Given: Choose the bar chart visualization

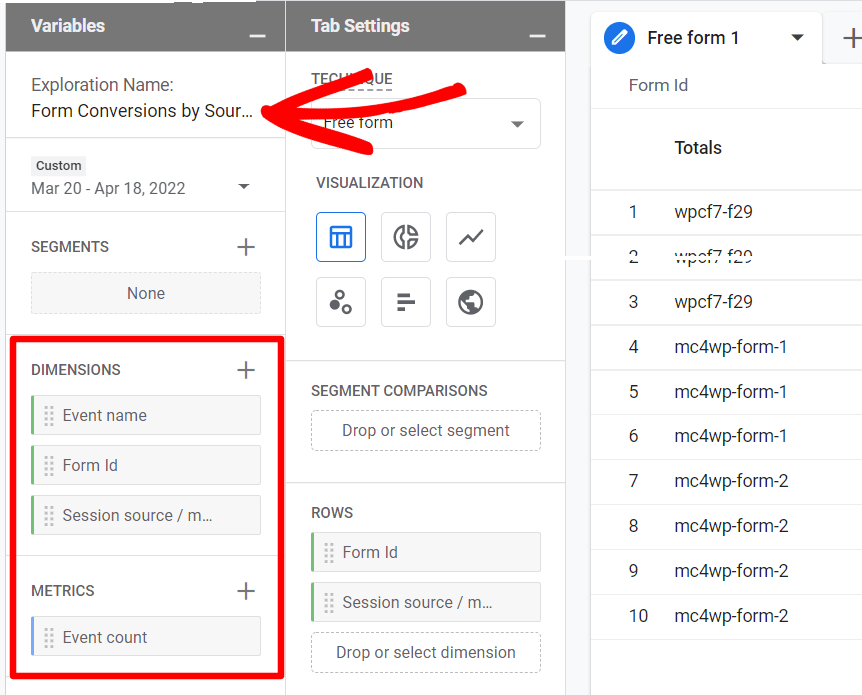Looking at the screenshot, I should [x=406, y=302].
